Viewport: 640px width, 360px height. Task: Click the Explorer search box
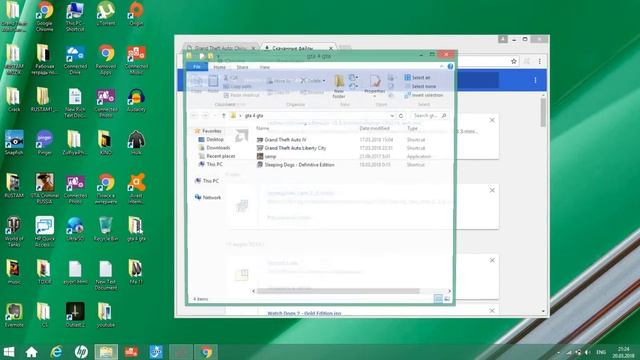pyautogui.click(x=430, y=116)
